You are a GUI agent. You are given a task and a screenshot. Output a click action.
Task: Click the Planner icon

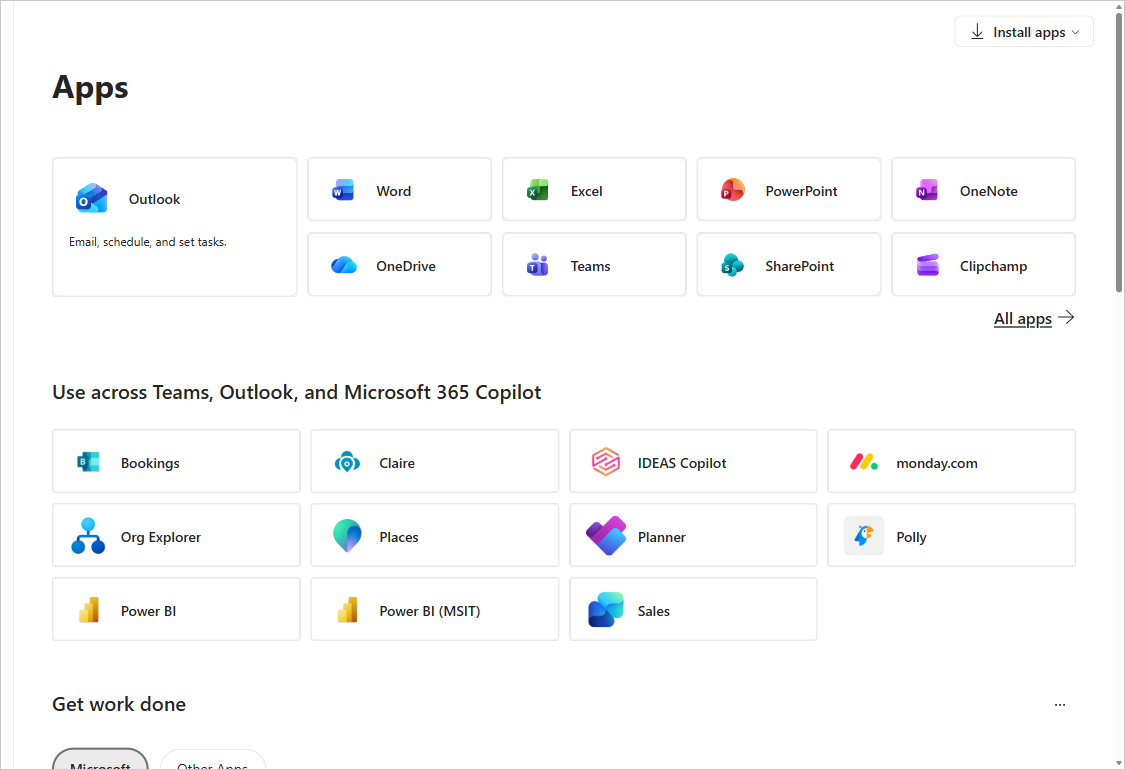(x=606, y=536)
